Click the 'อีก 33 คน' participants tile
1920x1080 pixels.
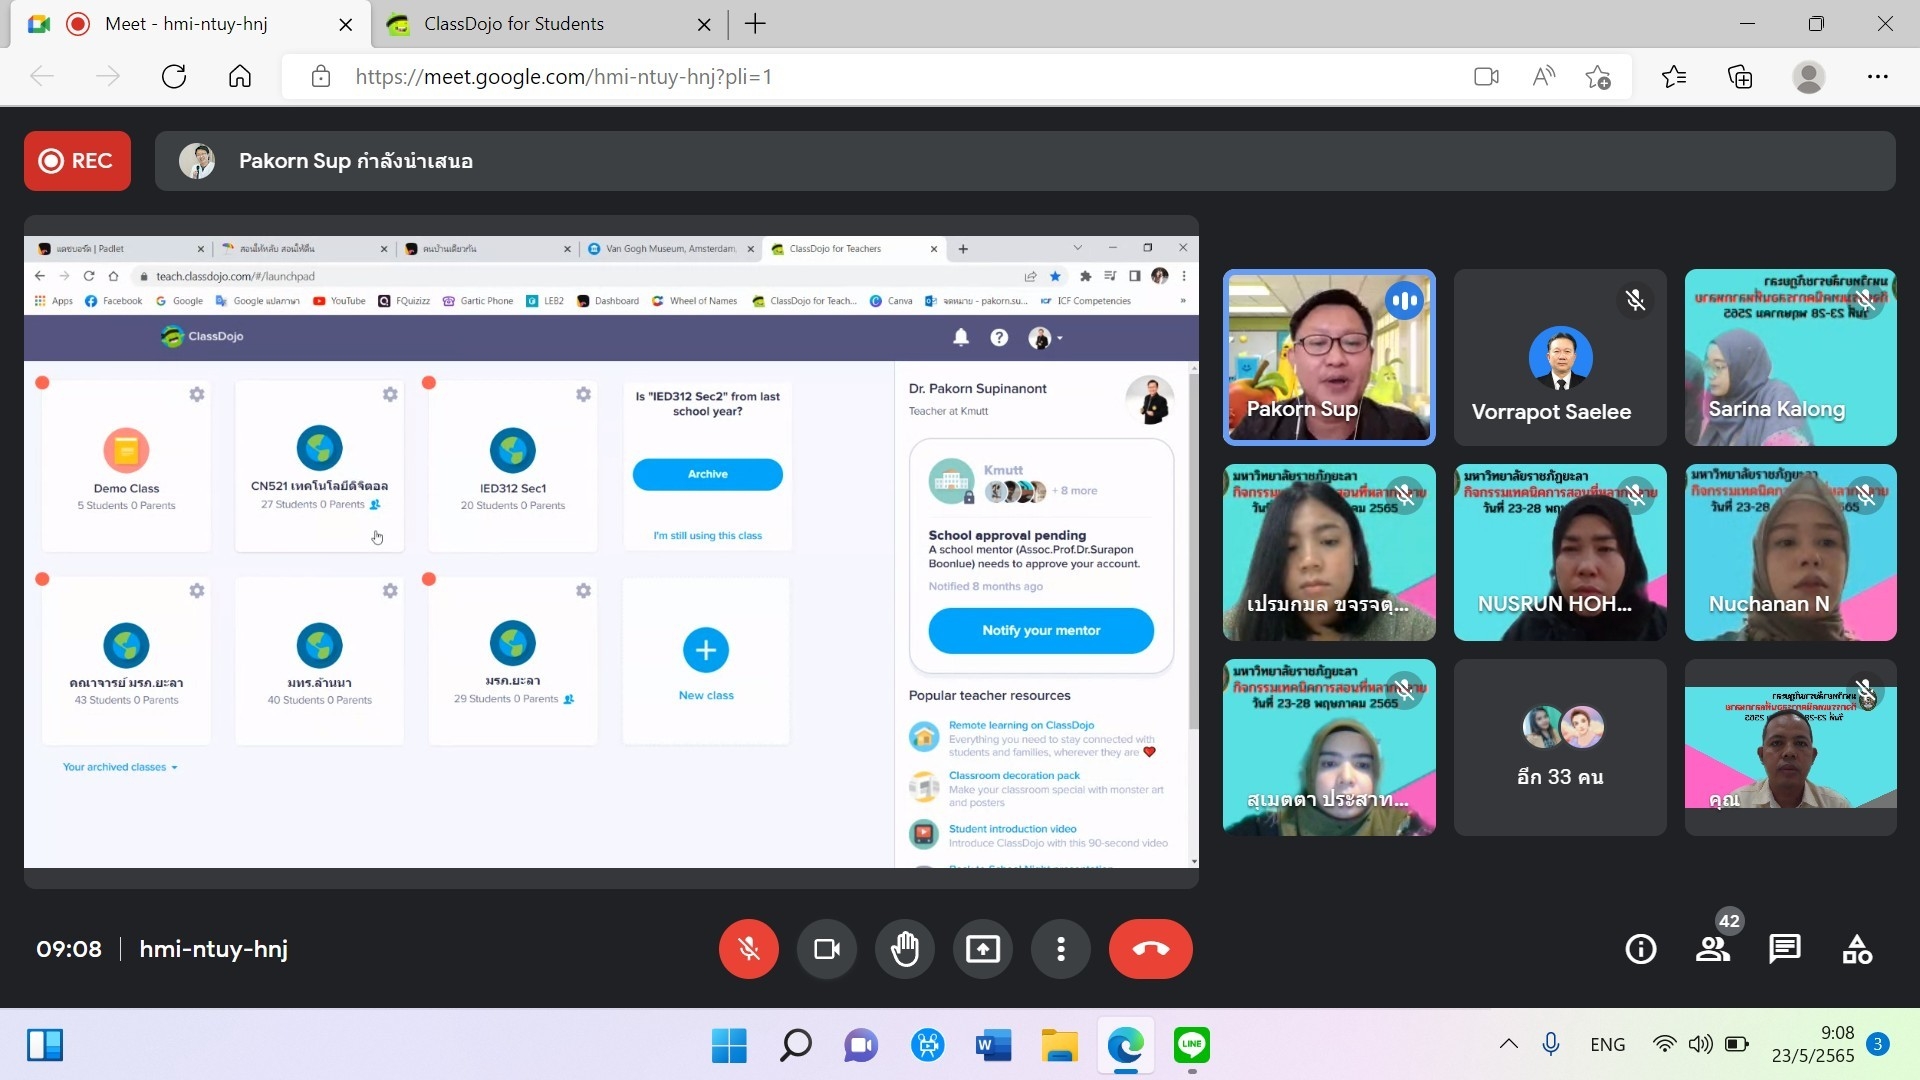pyautogui.click(x=1559, y=747)
